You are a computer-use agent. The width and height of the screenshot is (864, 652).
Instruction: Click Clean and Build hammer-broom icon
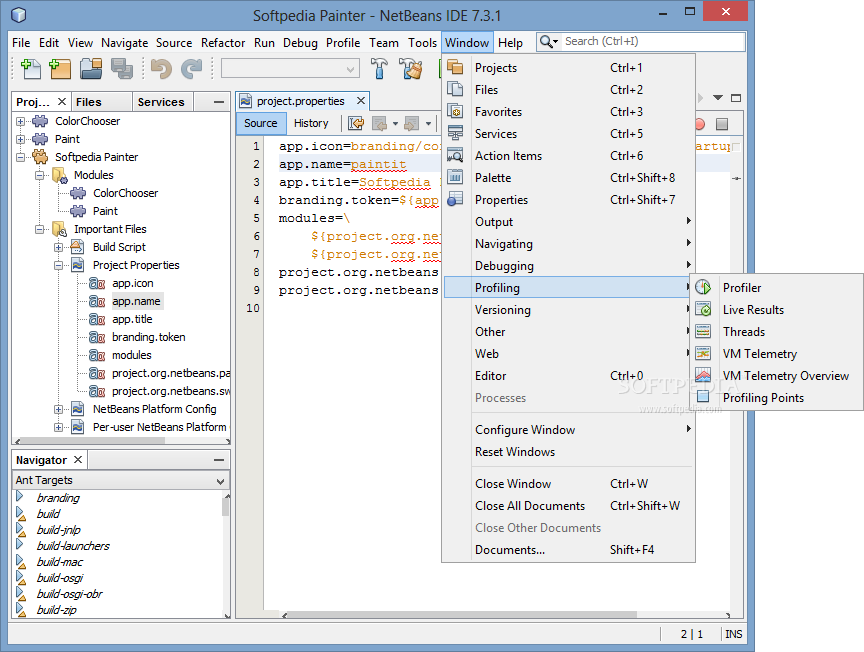click(411, 69)
